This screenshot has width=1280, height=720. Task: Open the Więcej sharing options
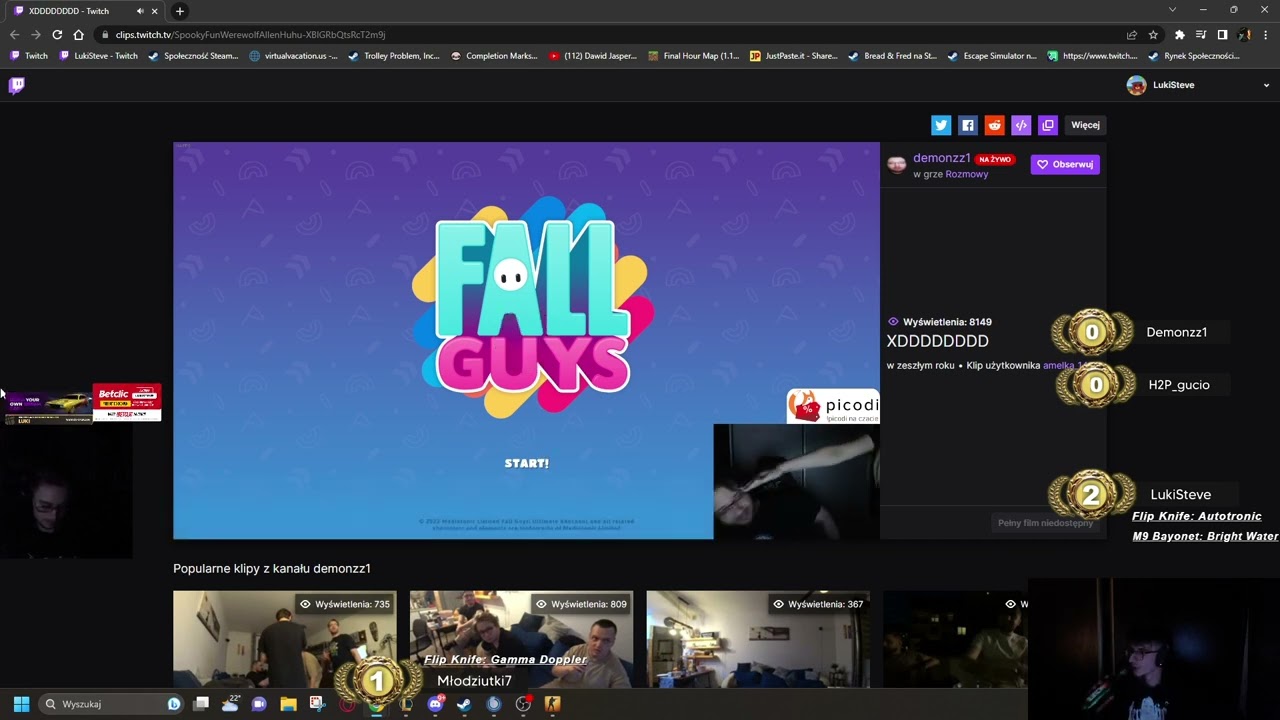point(1085,125)
